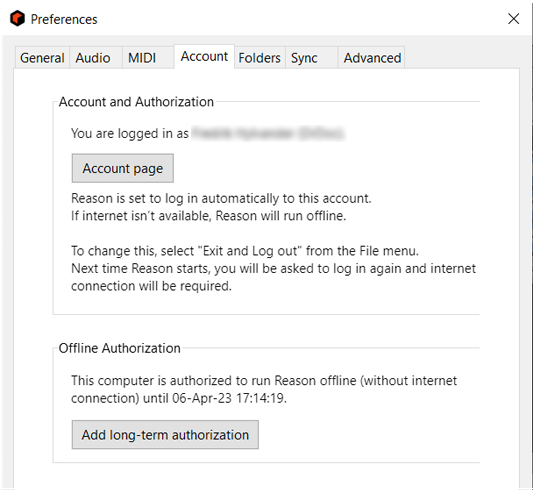Click the line "This computer is authorized to run"

(264, 380)
